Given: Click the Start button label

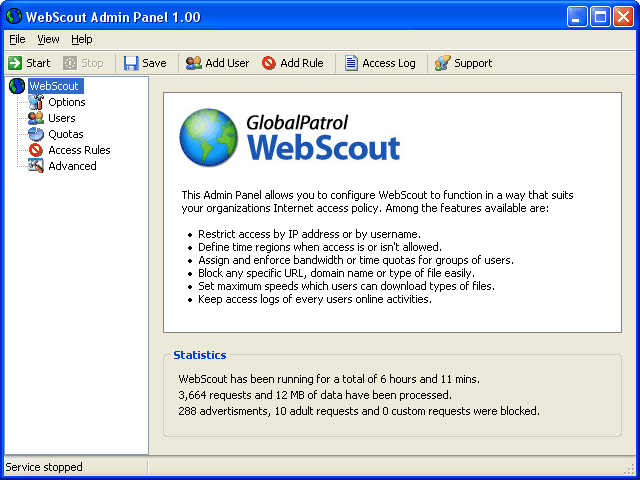Looking at the screenshot, I should click(38, 63).
